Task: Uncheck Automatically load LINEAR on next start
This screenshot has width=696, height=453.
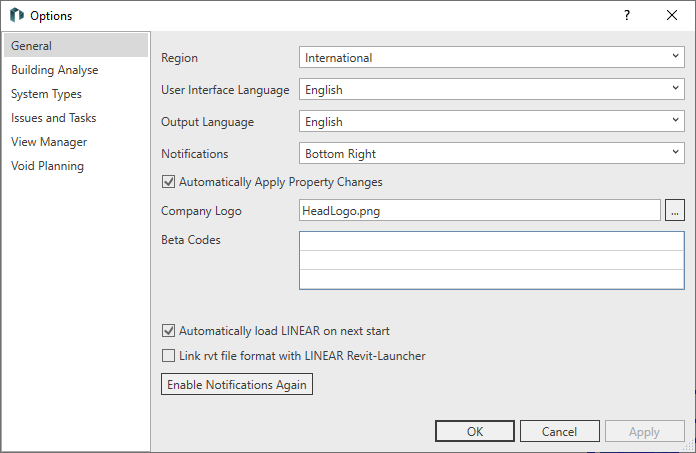Action: point(168,331)
